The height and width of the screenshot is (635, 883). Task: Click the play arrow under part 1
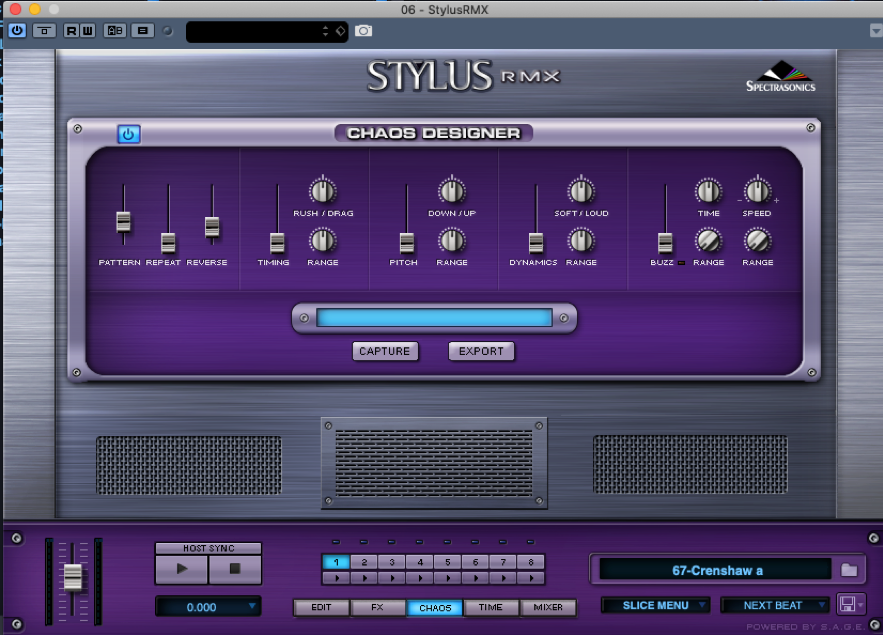coord(336,578)
